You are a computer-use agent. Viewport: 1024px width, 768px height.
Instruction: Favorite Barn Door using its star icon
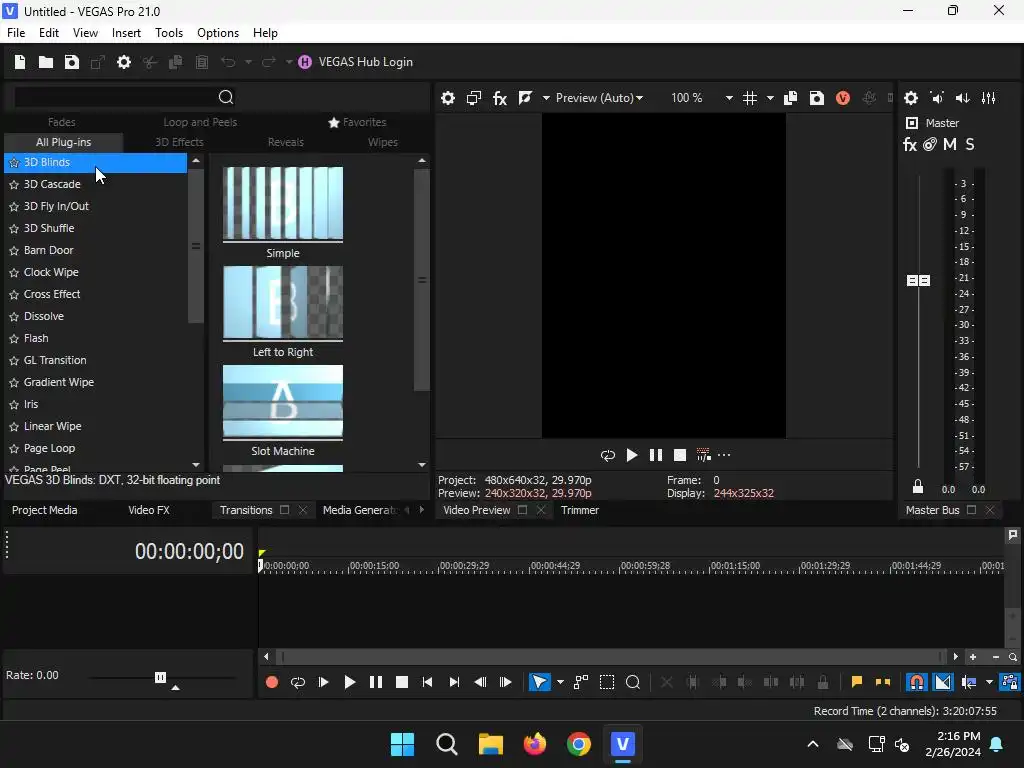pyautogui.click(x=14, y=251)
